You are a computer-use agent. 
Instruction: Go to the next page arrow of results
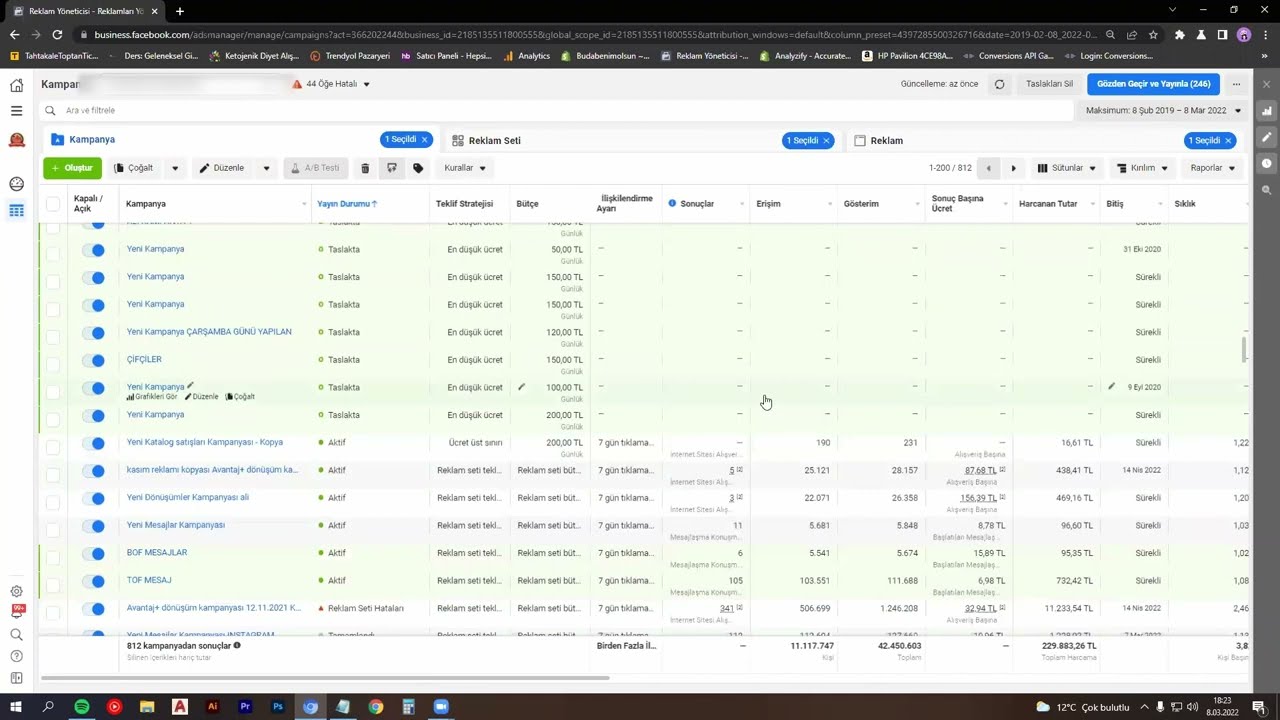pyautogui.click(x=1013, y=168)
